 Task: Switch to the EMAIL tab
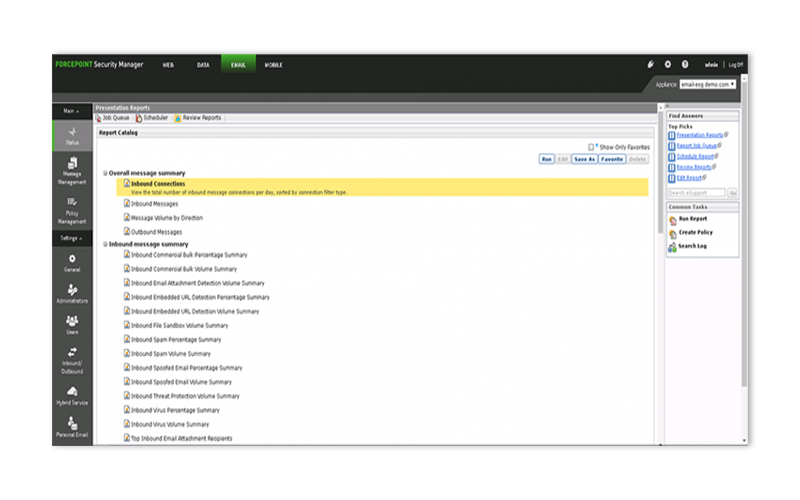pyautogui.click(x=238, y=64)
